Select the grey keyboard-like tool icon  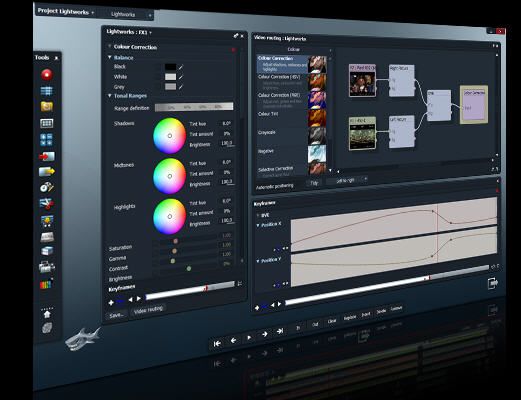pos(47,237)
